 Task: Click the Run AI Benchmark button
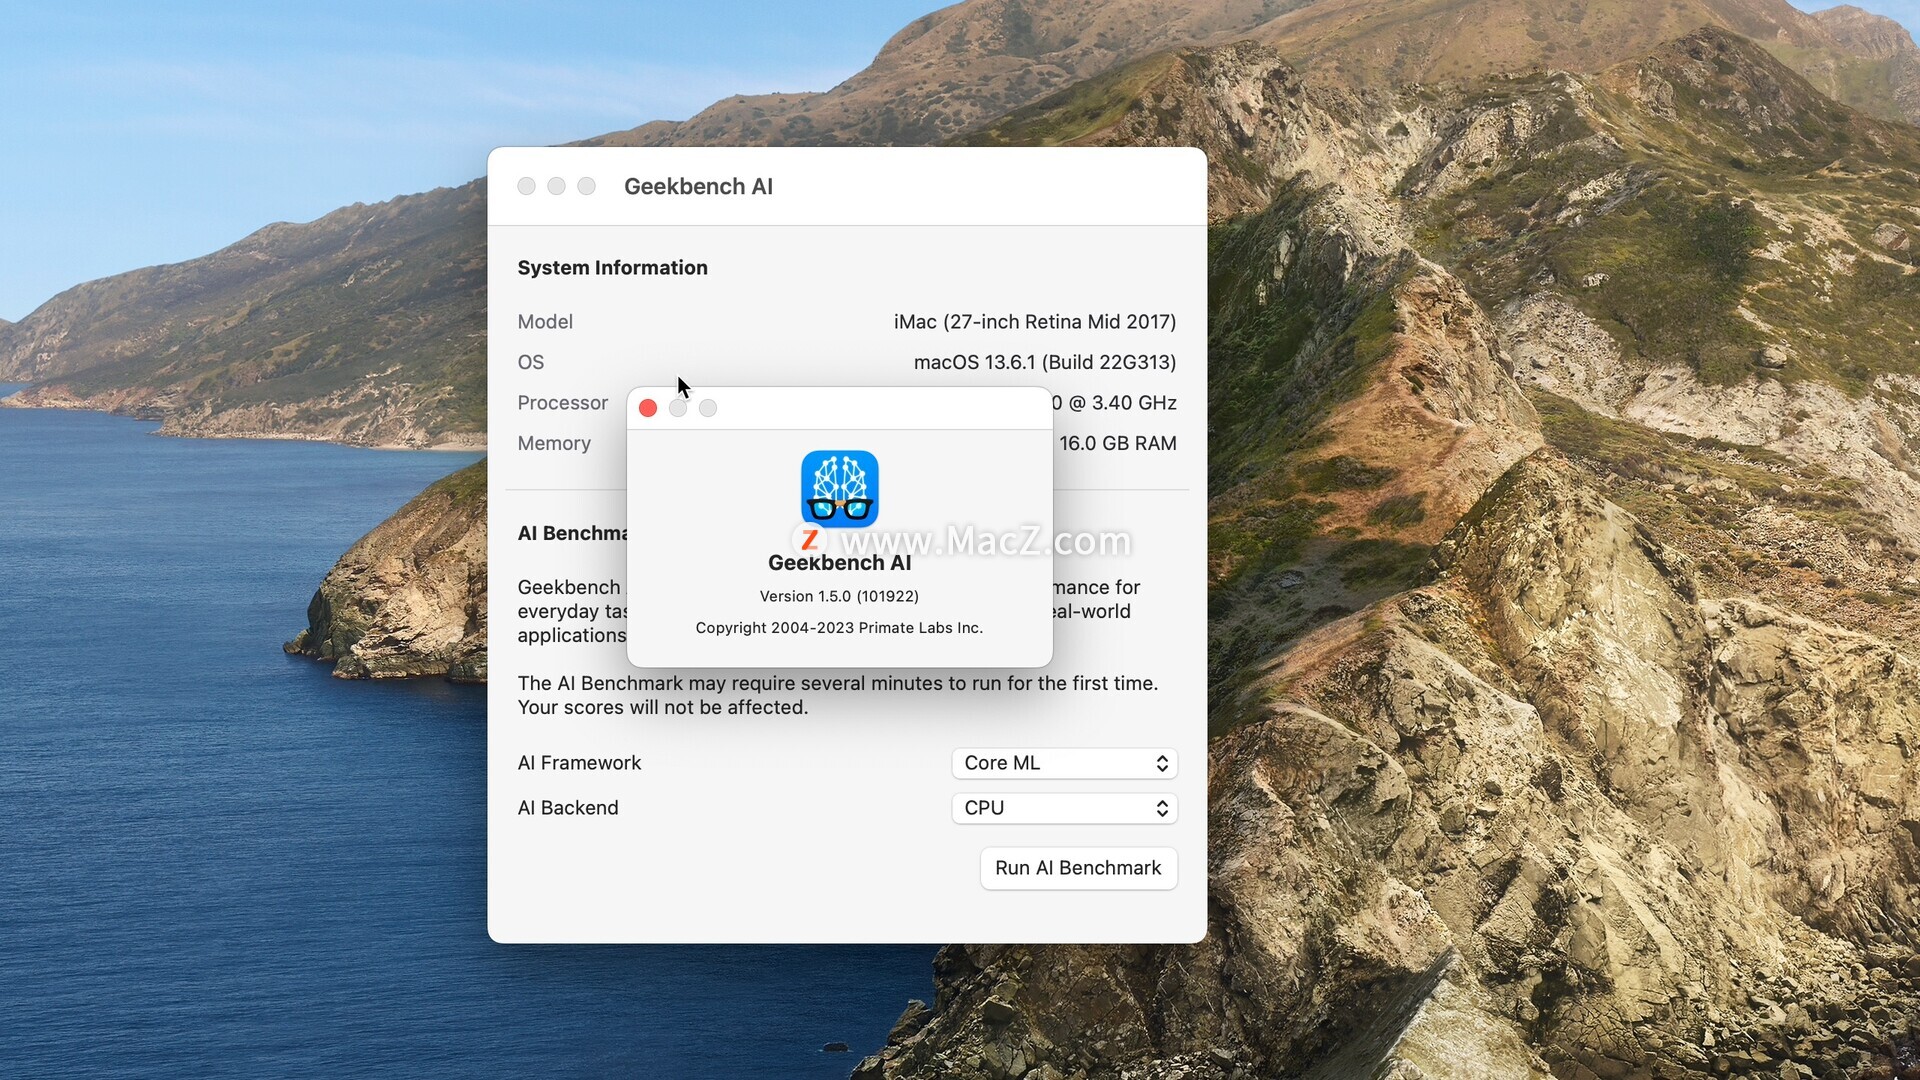tap(1078, 868)
